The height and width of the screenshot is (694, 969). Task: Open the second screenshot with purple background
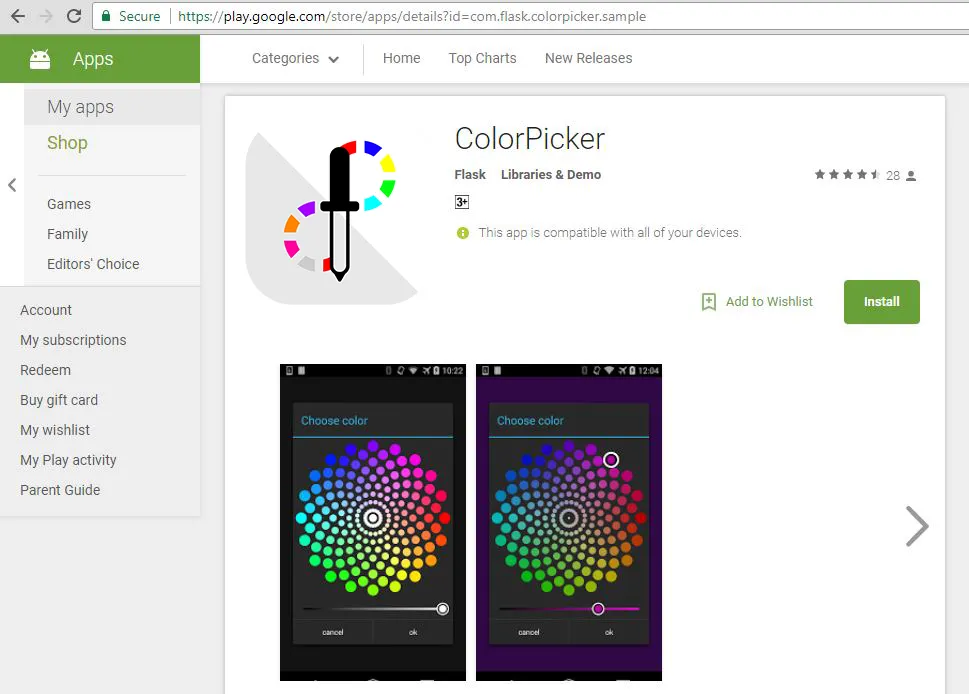pos(569,522)
